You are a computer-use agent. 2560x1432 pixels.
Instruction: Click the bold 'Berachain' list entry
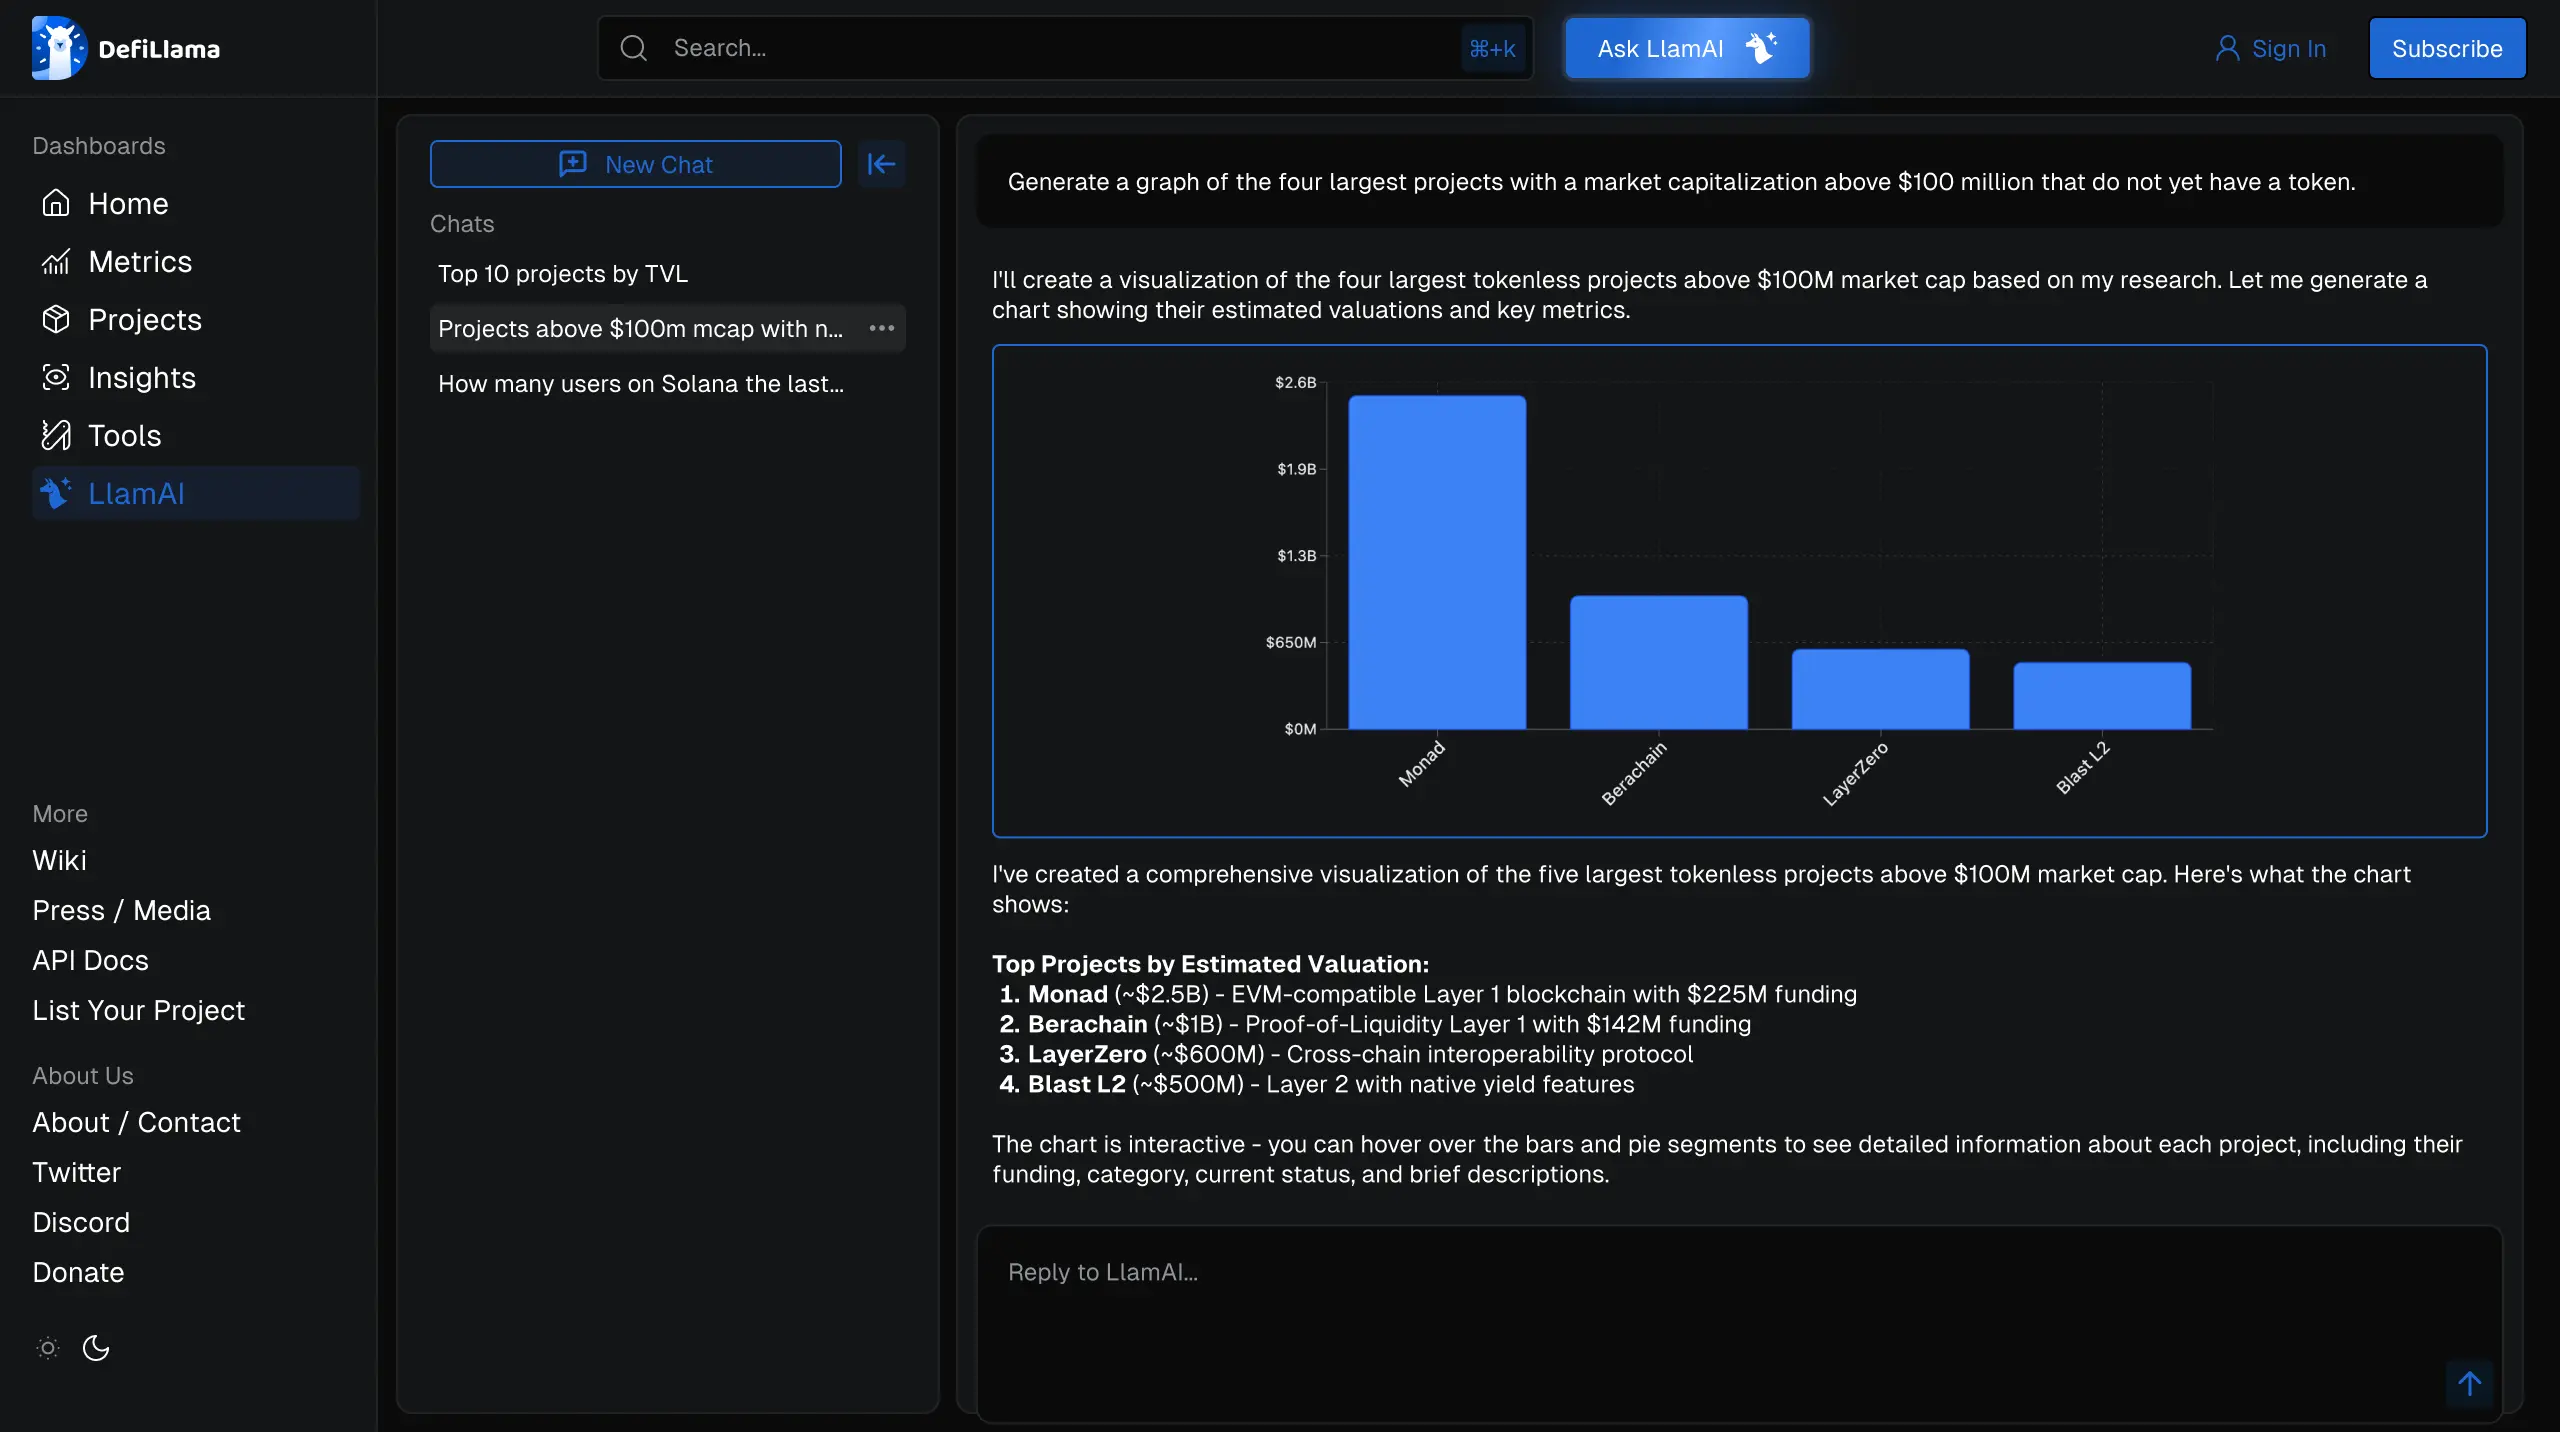click(1088, 1024)
